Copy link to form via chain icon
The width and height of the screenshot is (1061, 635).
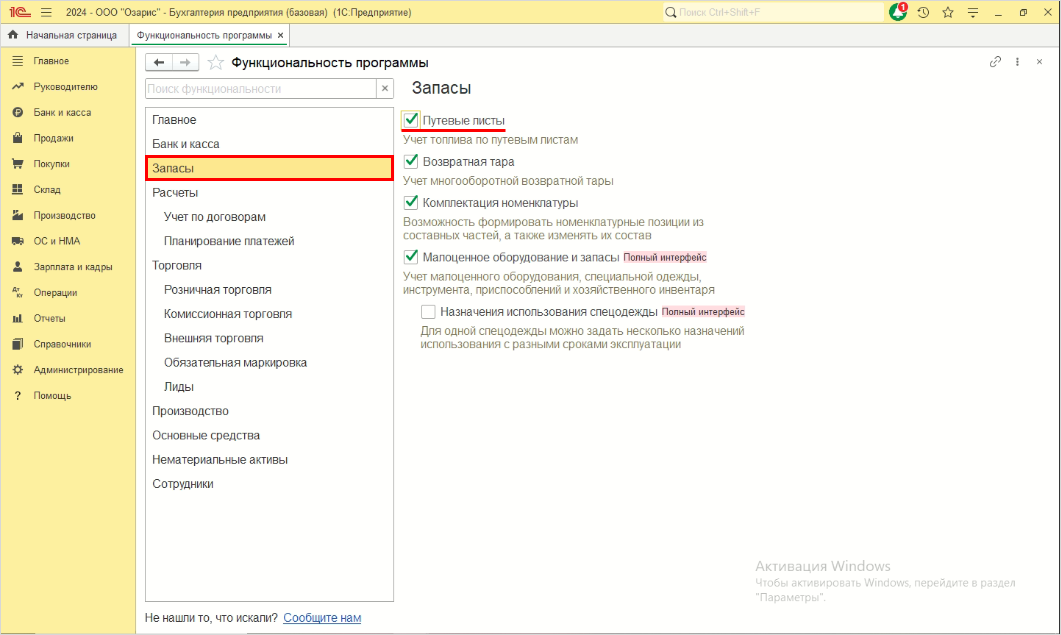coord(995,62)
